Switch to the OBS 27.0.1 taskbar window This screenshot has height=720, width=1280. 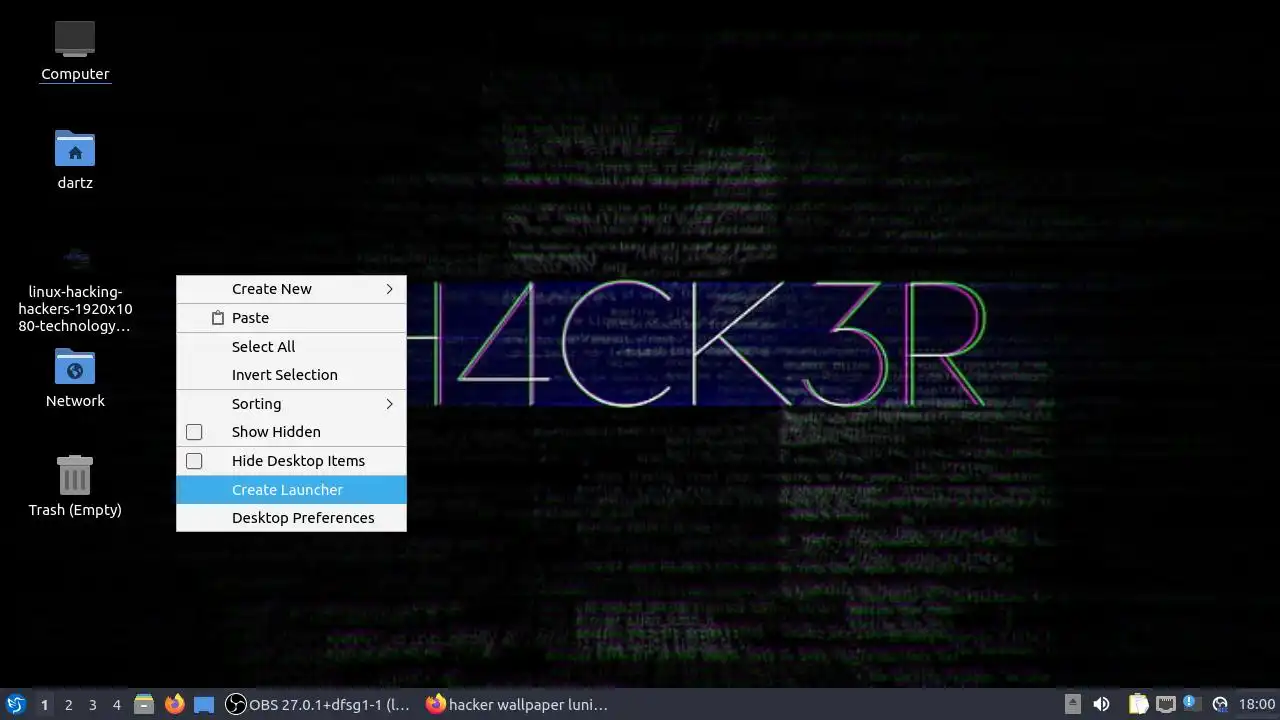[x=317, y=704]
